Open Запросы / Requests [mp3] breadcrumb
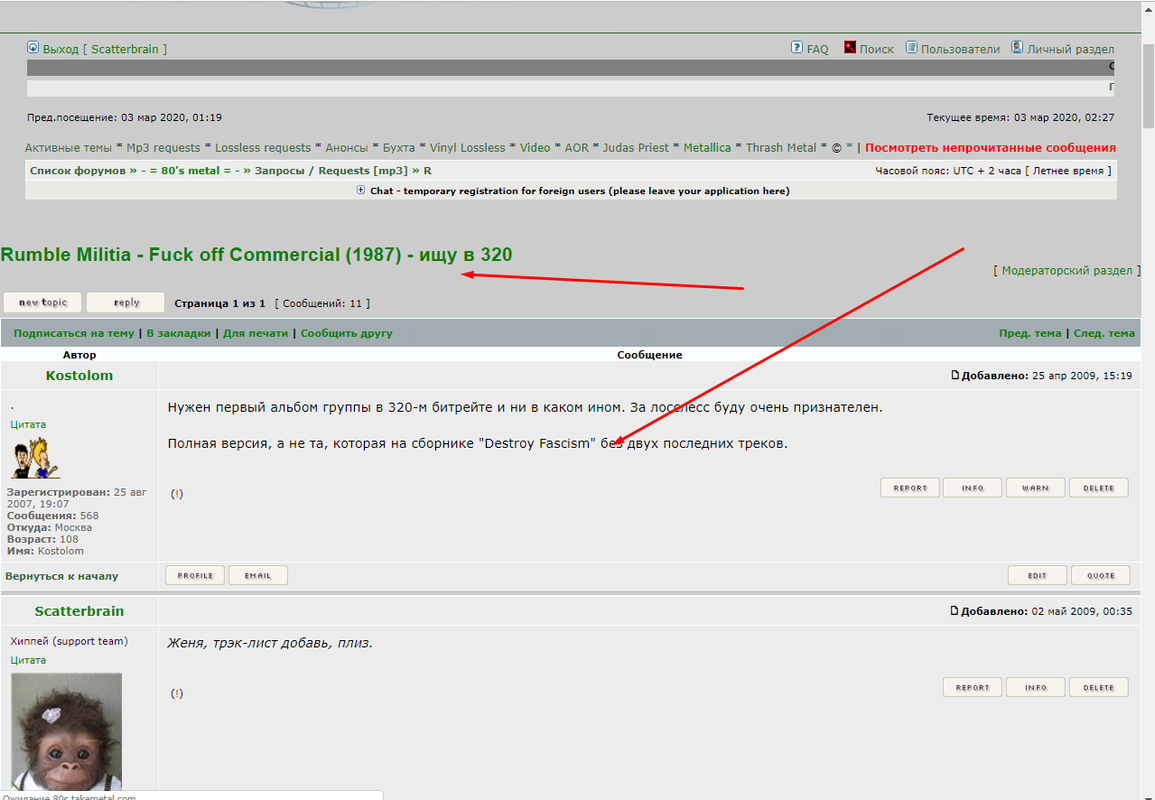This screenshot has width=1155, height=800. [x=331, y=170]
